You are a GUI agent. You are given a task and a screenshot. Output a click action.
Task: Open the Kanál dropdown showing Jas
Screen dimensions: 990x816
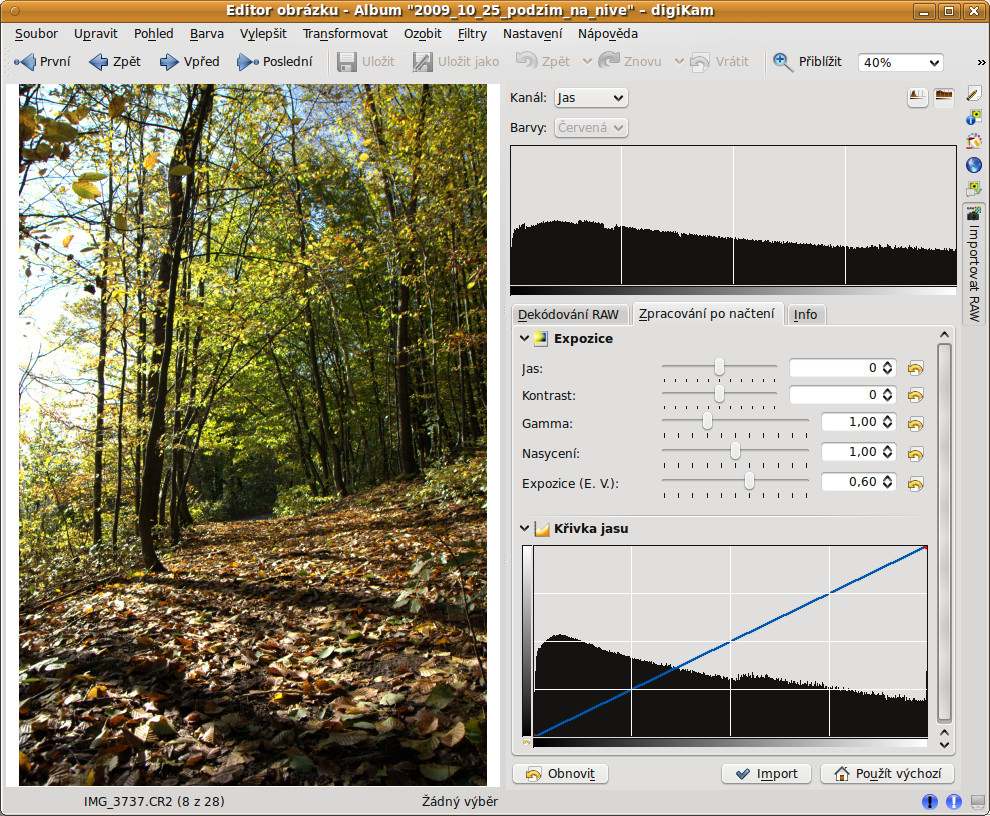pyautogui.click(x=590, y=98)
